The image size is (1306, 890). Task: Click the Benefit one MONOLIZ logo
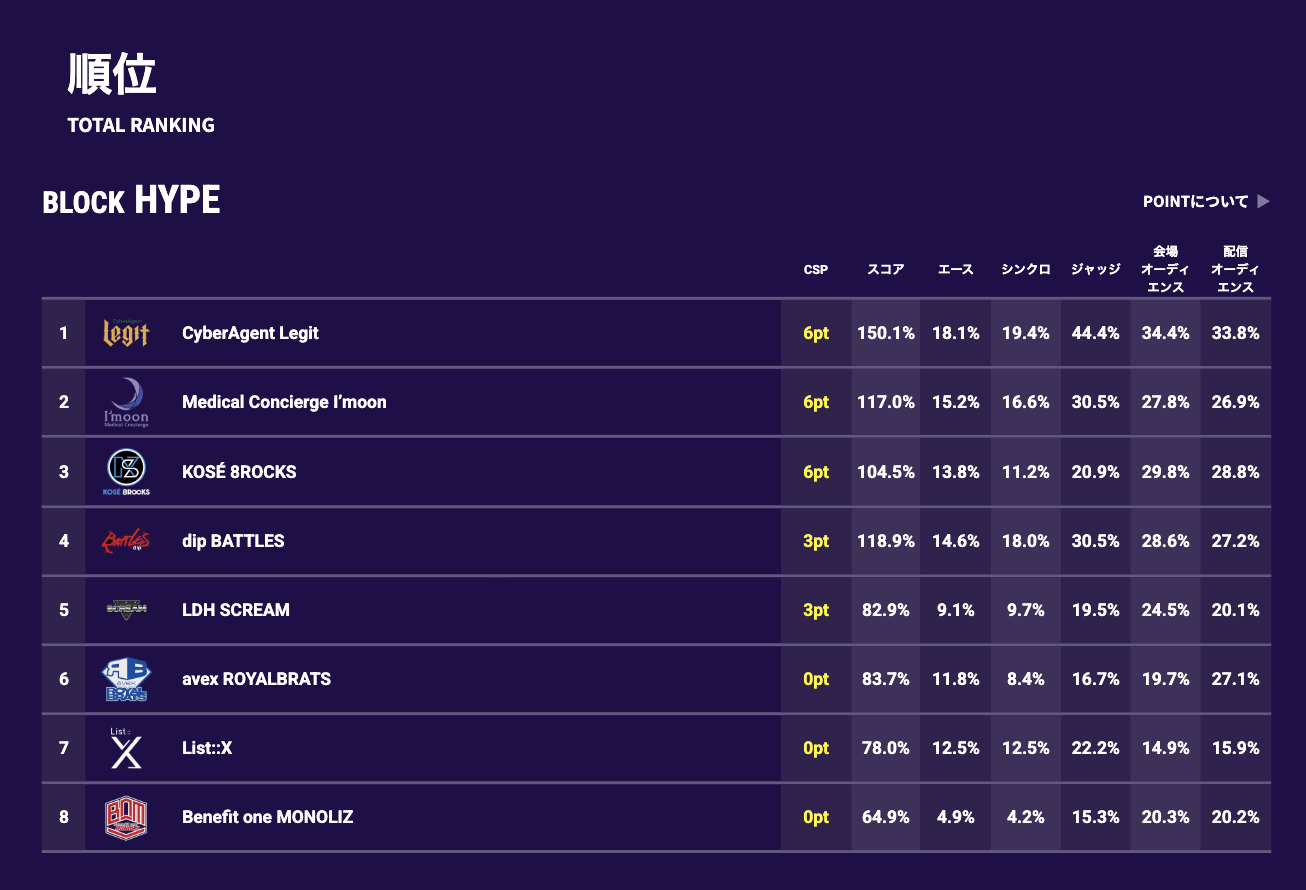(x=126, y=817)
